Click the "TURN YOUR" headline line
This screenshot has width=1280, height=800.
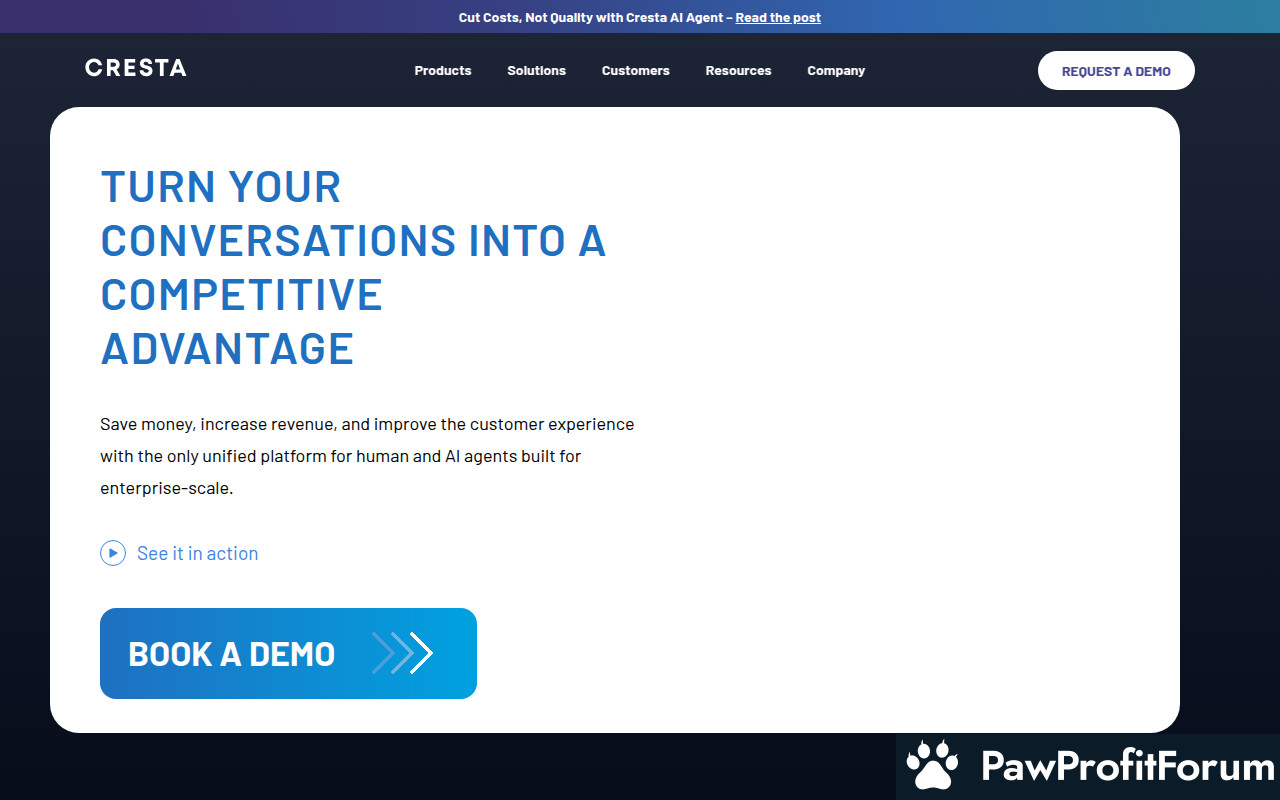(221, 187)
